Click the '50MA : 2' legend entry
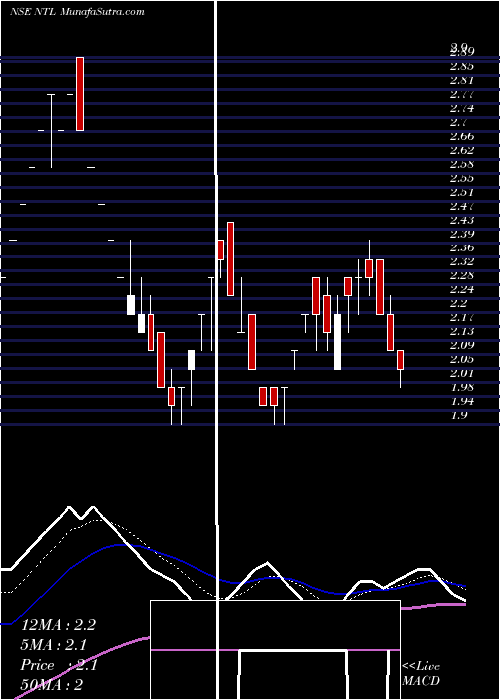 point(52,684)
